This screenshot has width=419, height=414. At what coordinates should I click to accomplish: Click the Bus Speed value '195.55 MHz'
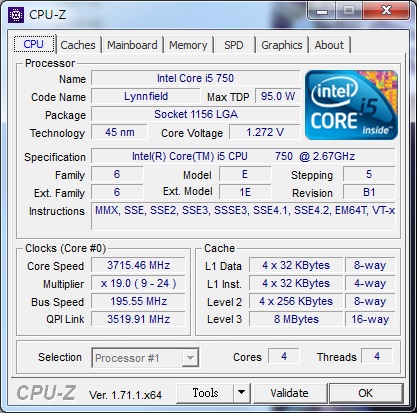point(138,301)
